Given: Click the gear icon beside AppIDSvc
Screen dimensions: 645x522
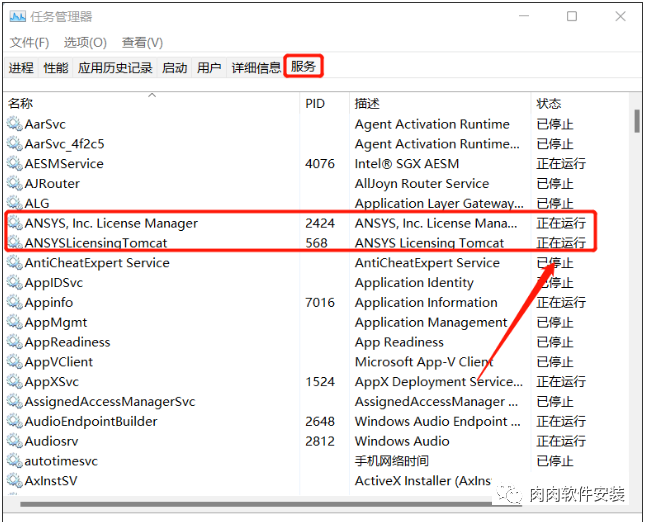Looking at the screenshot, I should [14, 282].
